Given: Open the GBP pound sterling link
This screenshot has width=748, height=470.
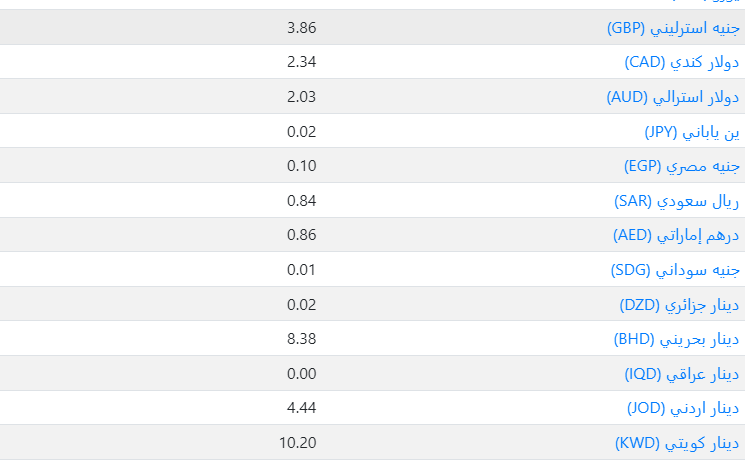Looking at the screenshot, I should 673,28.
